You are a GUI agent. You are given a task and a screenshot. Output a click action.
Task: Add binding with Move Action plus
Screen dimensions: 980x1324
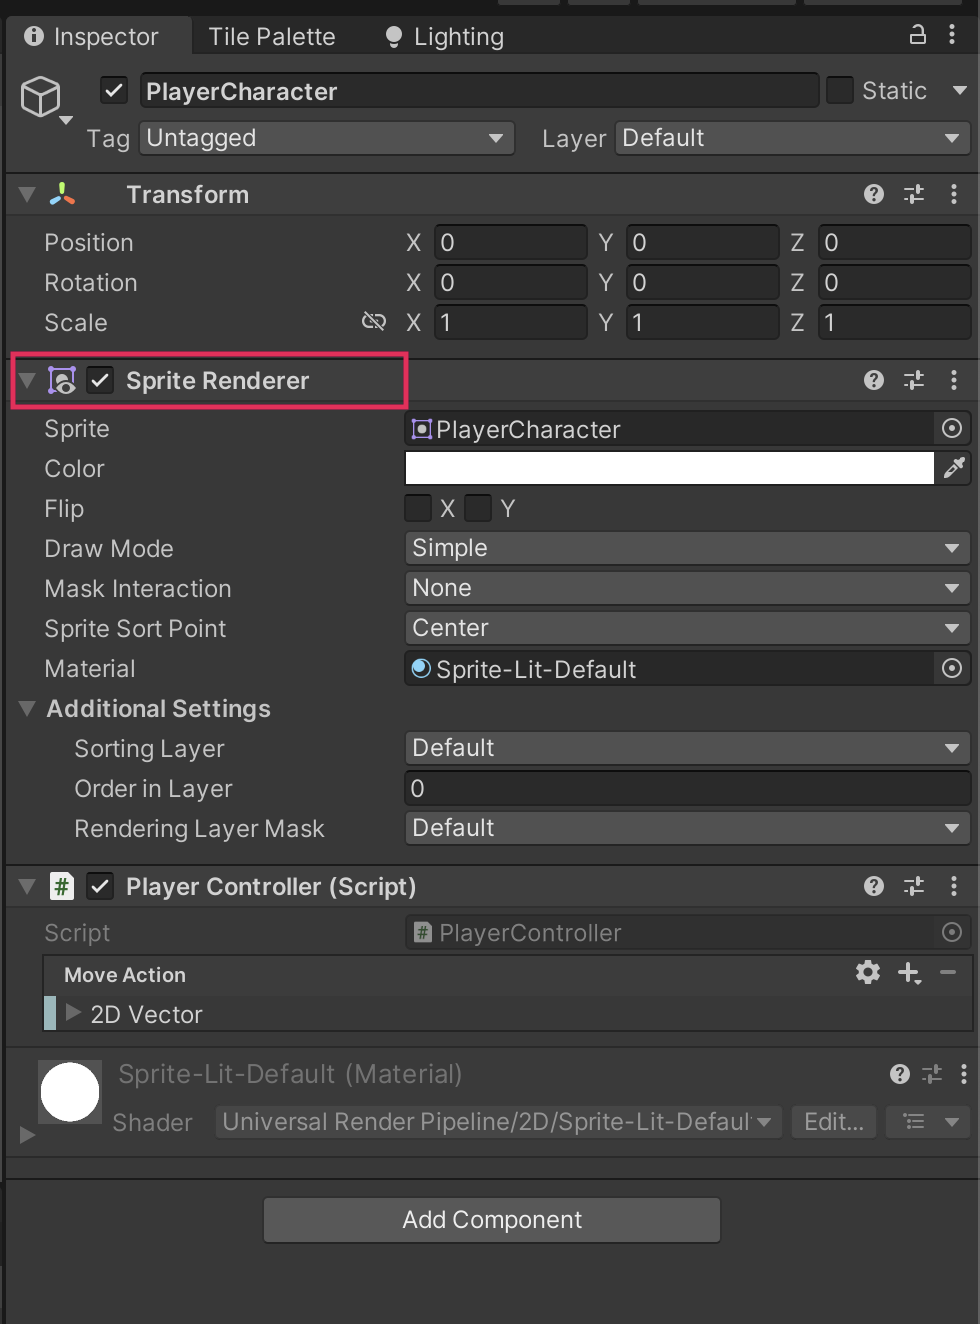(909, 973)
